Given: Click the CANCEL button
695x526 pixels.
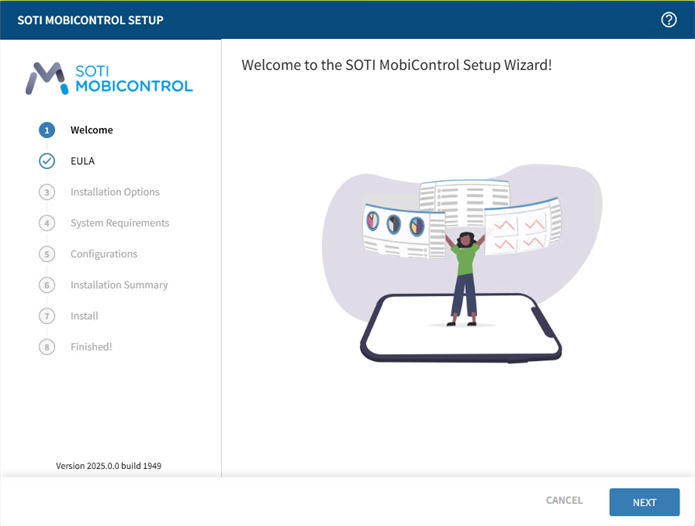Looking at the screenshot, I should click(564, 501).
